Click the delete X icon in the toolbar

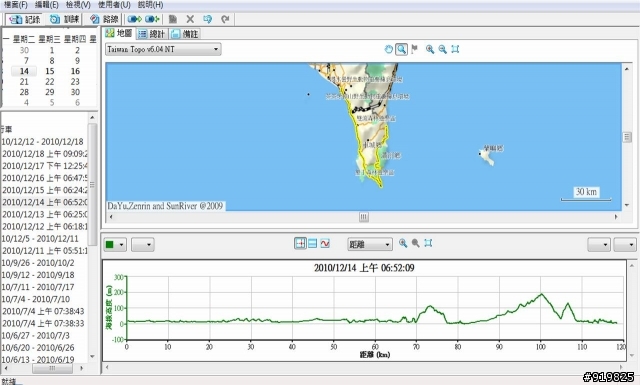click(x=190, y=19)
